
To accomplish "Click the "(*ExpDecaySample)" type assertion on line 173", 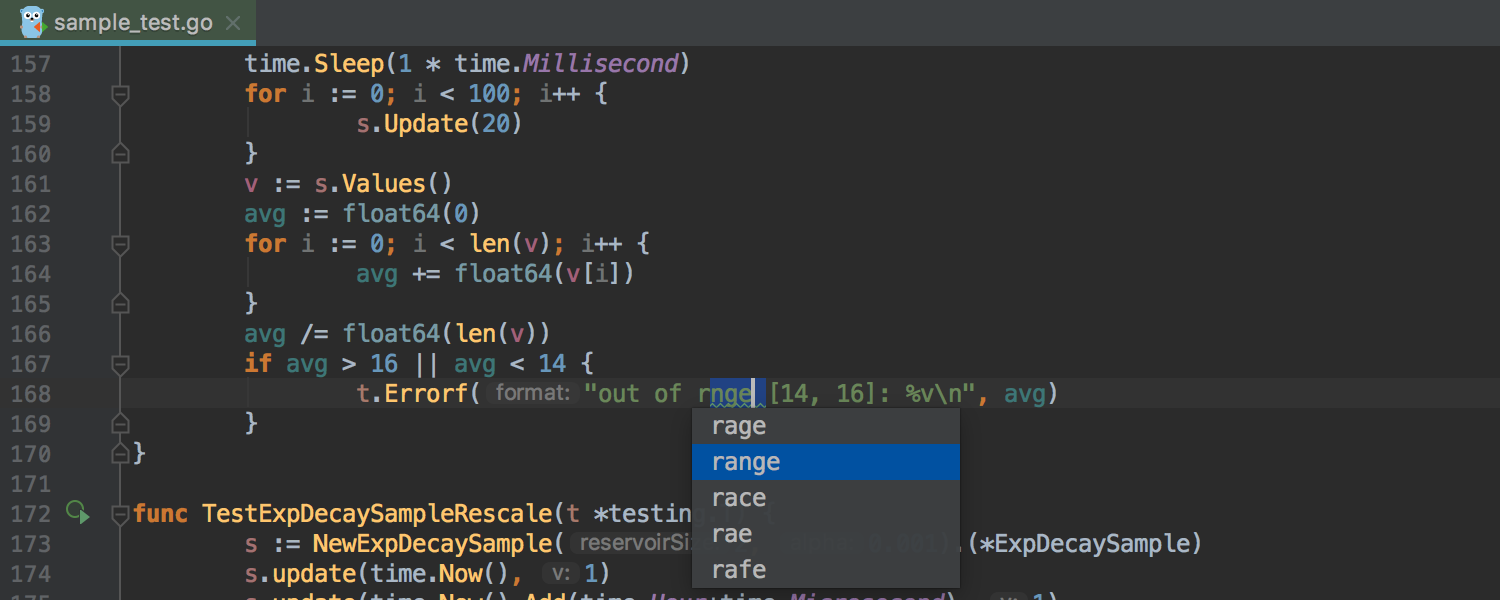I will (1083, 544).
